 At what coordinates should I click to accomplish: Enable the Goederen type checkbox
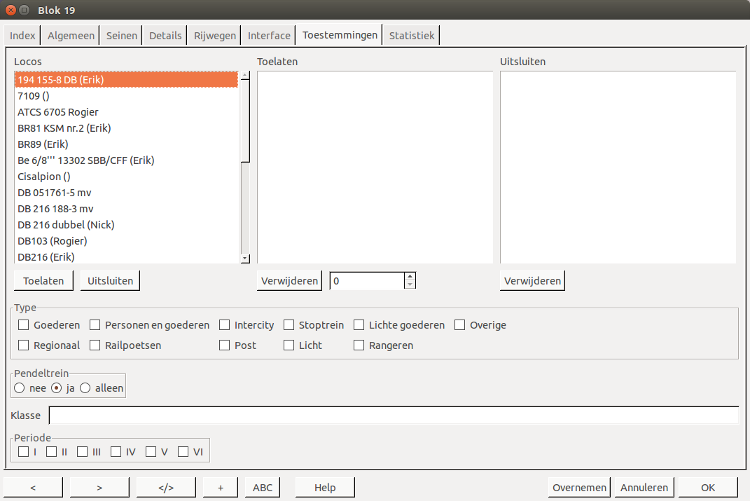pyautogui.click(x=24, y=325)
